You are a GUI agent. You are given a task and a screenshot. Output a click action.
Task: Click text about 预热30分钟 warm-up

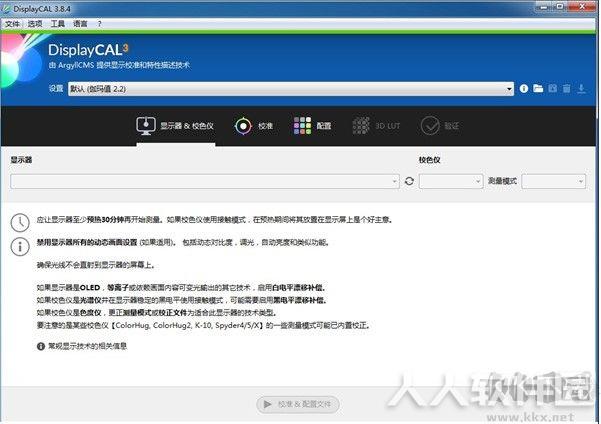(x=214, y=220)
